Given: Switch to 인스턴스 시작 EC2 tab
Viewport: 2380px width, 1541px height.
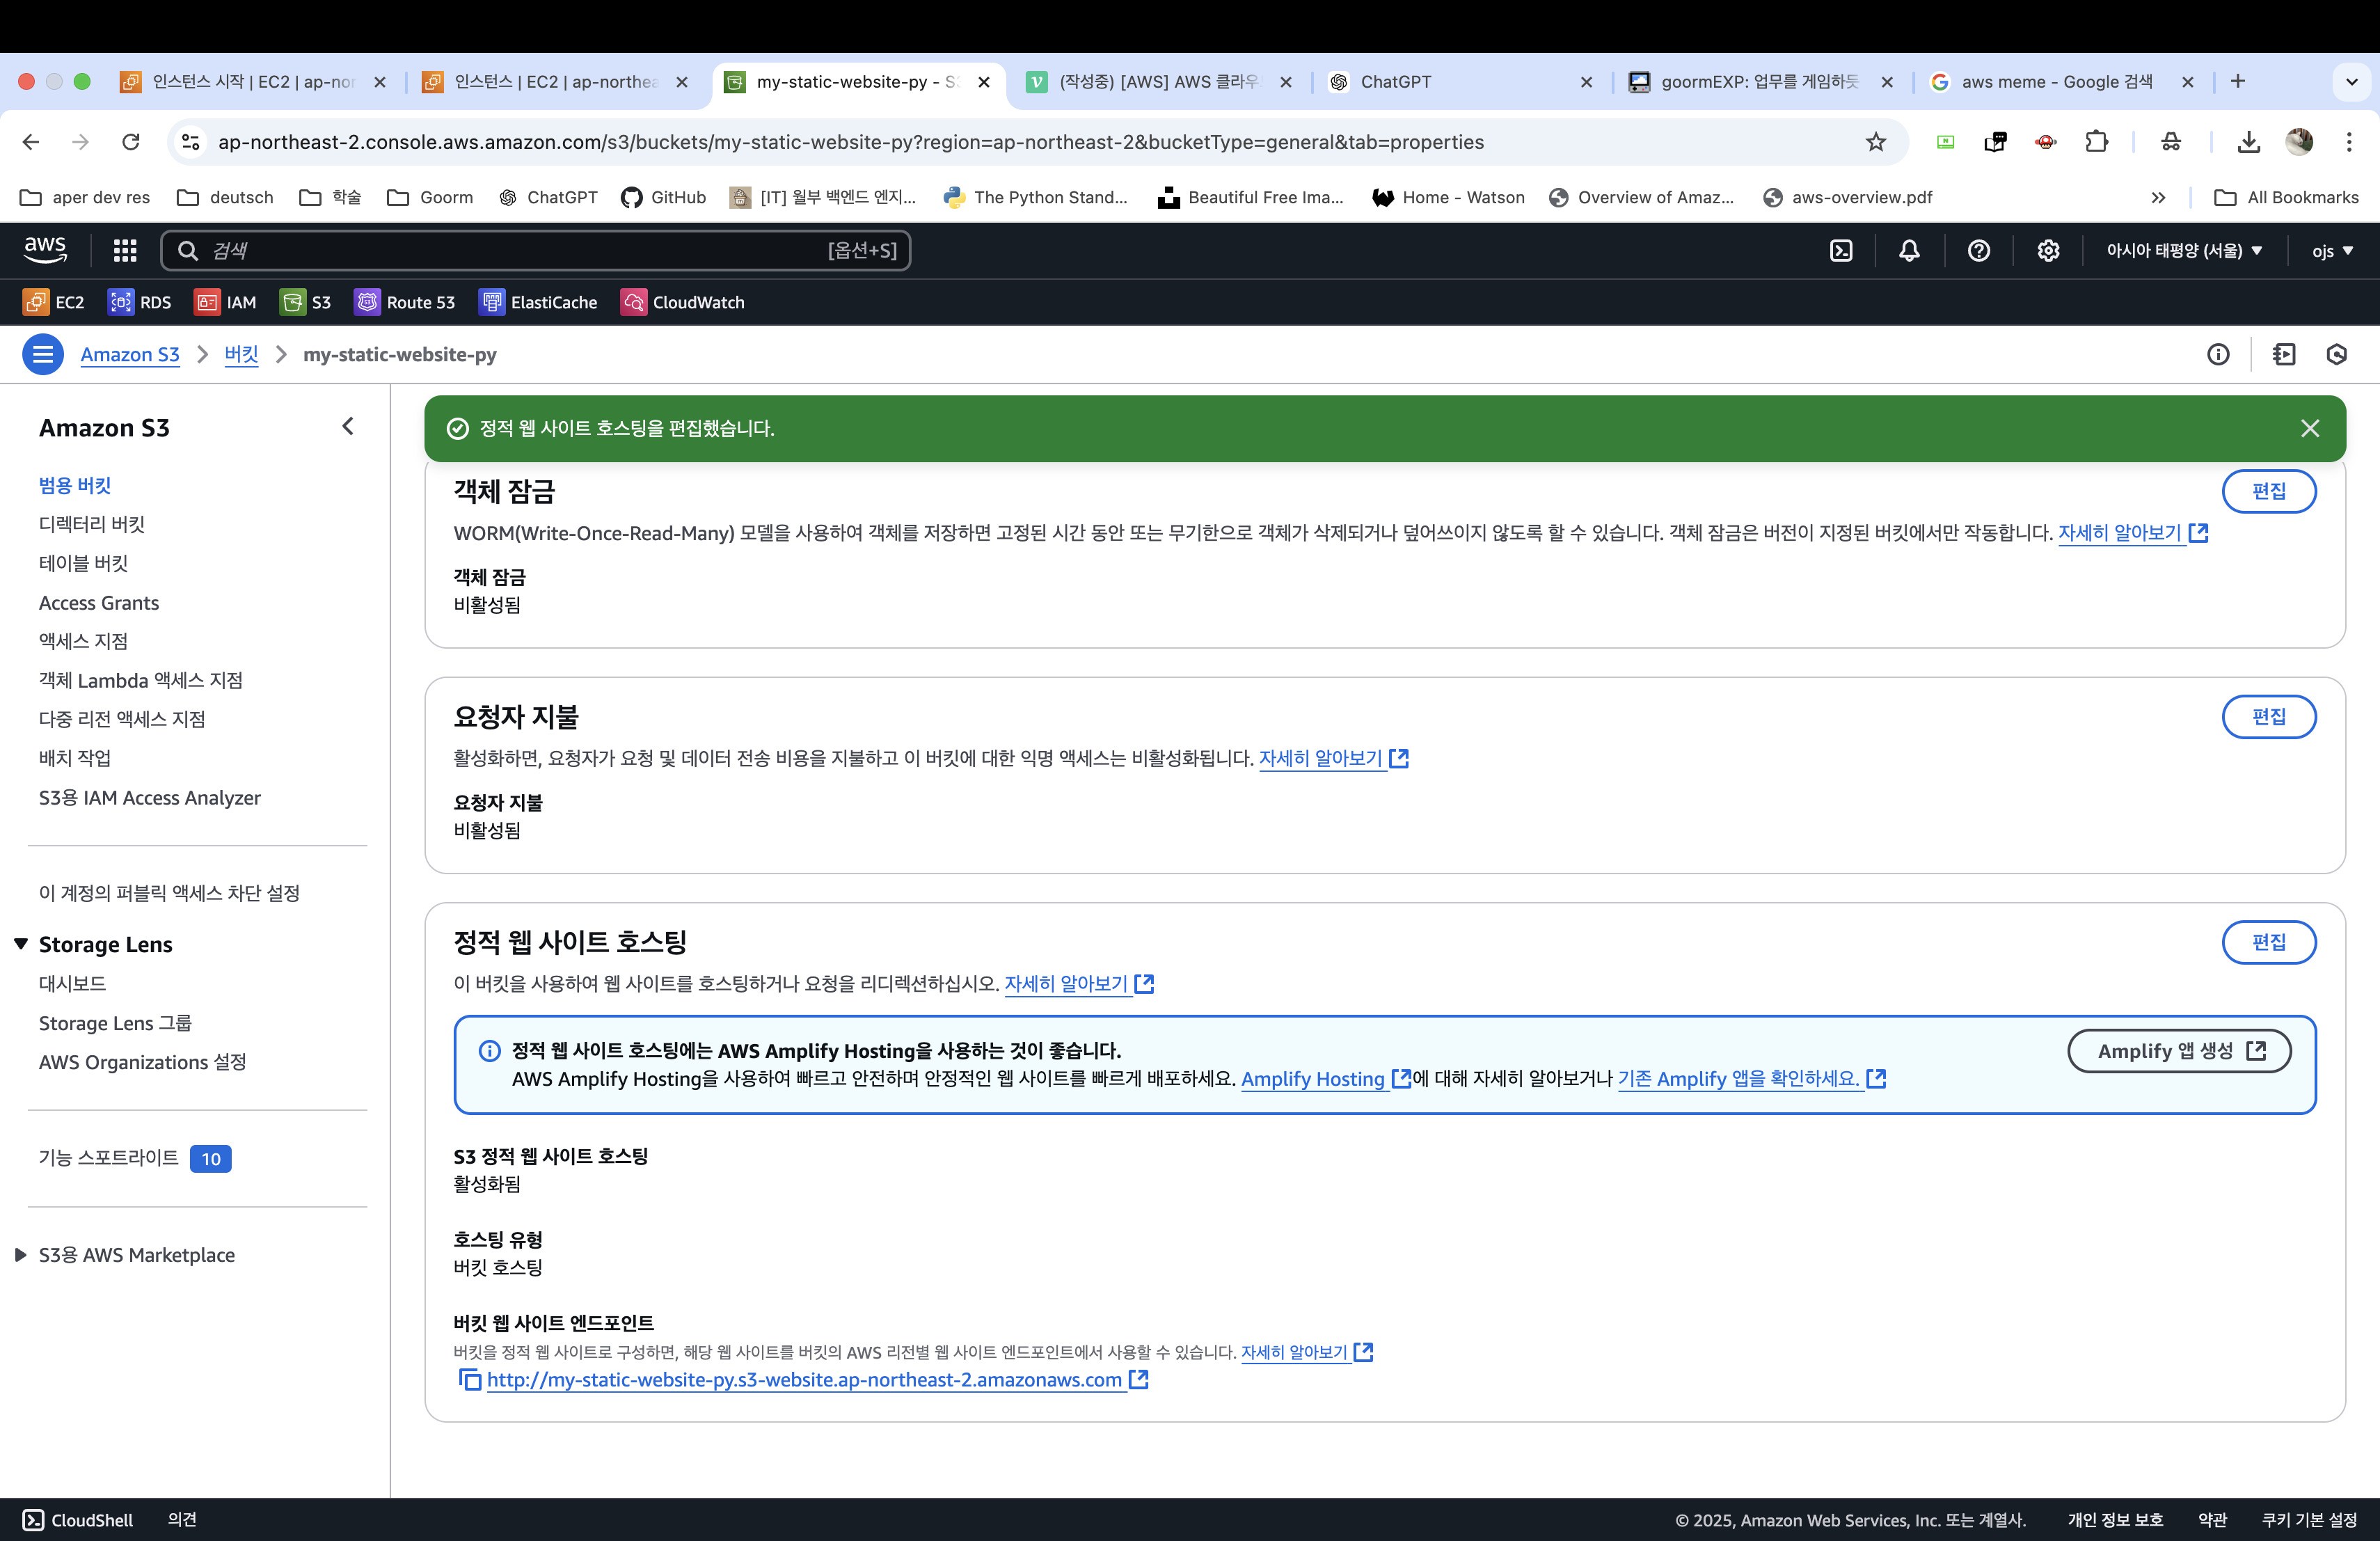Looking at the screenshot, I should tap(253, 82).
